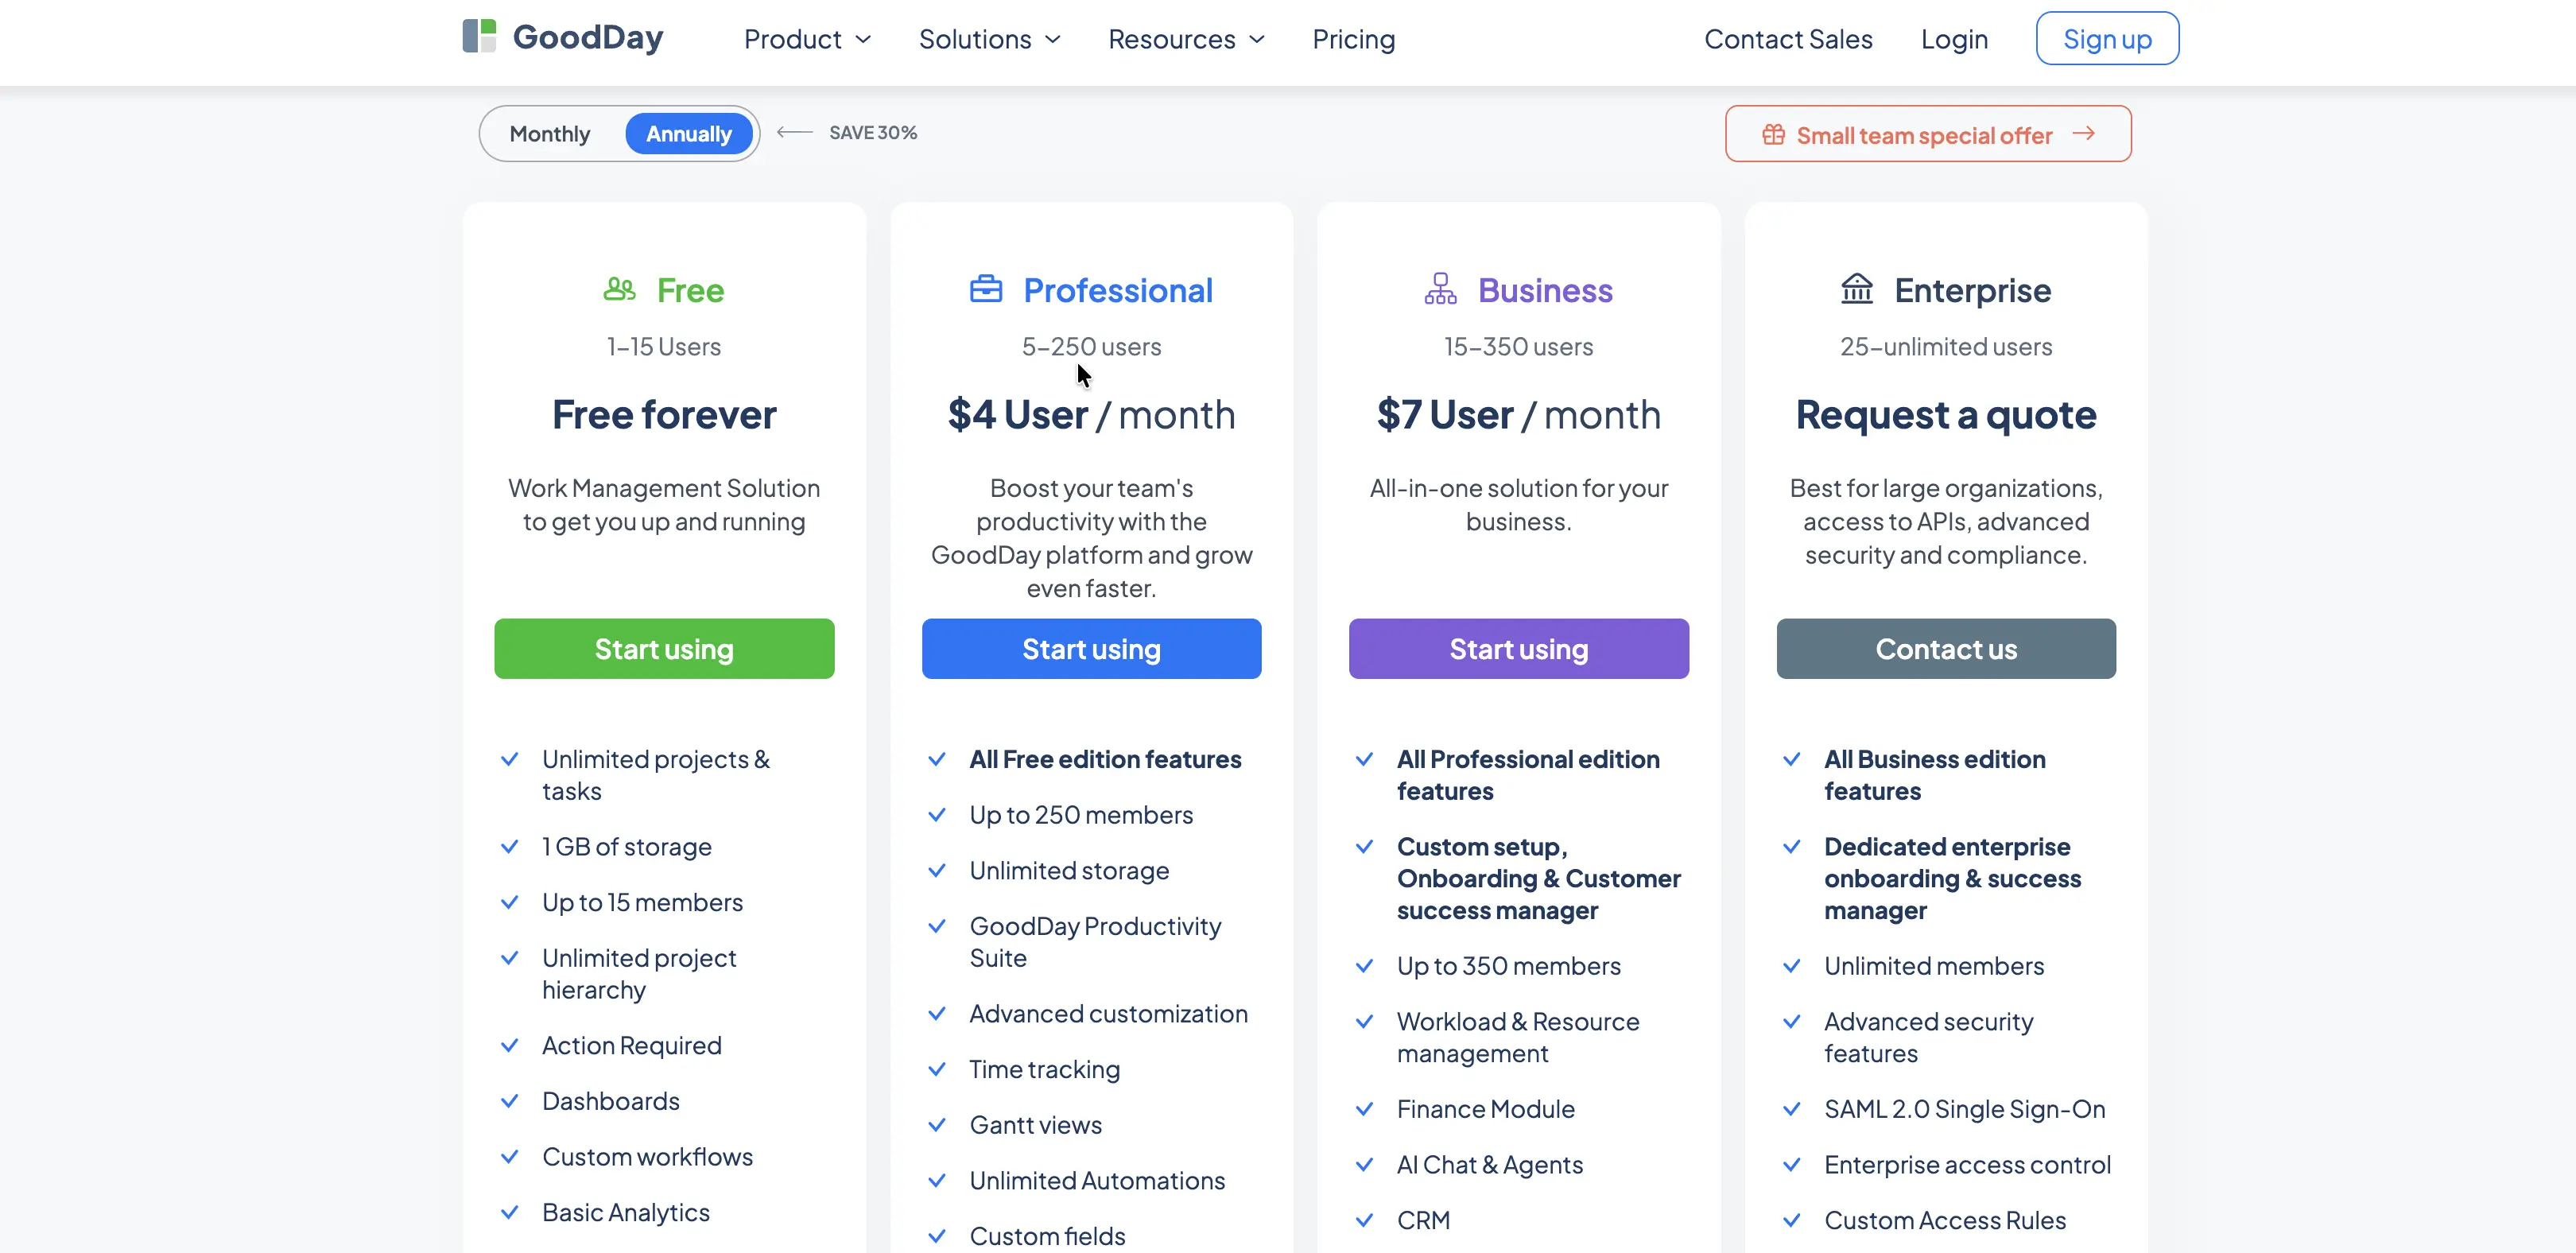Click the Sign up button
Image resolution: width=2576 pixels, height=1253 pixels.
[2107, 38]
